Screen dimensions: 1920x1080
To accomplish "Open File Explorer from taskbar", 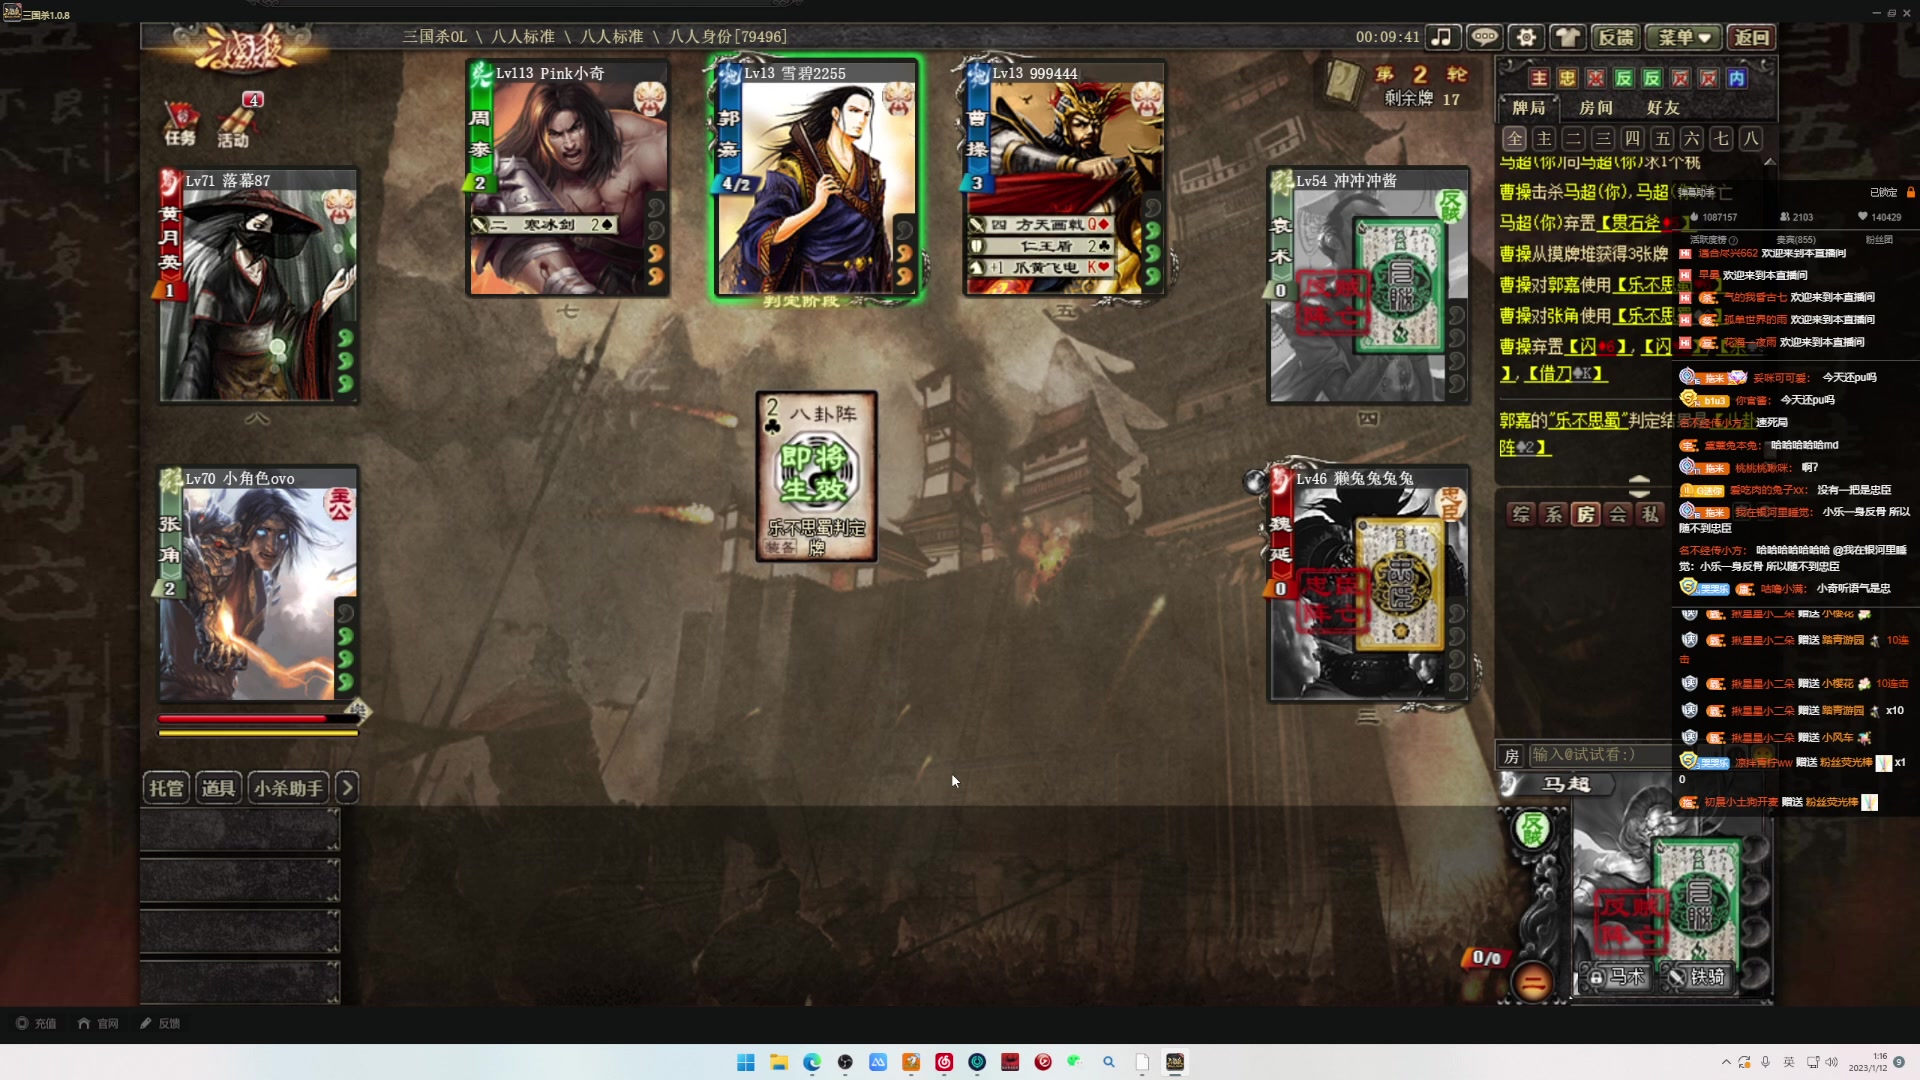I will [779, 1062].
